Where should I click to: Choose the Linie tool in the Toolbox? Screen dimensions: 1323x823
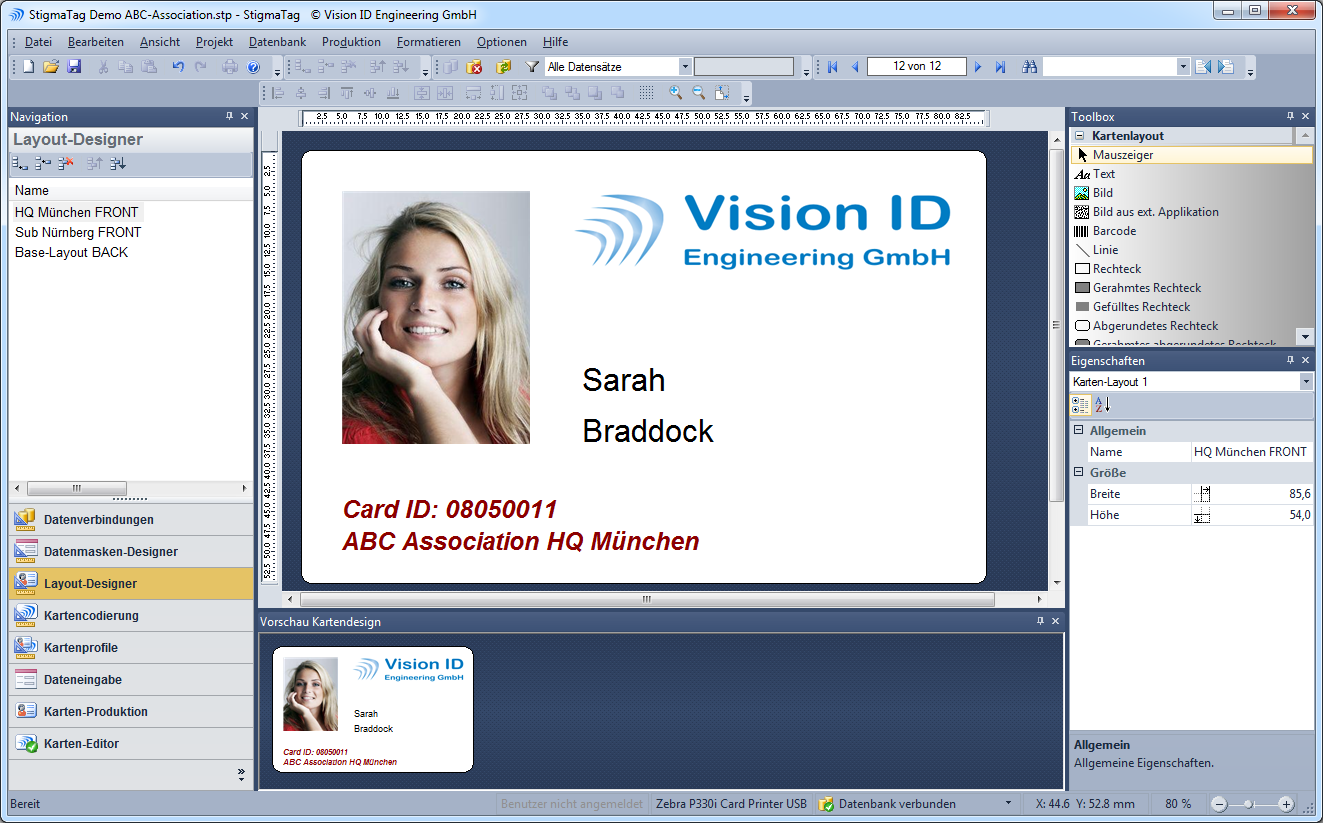point(1192,250)
